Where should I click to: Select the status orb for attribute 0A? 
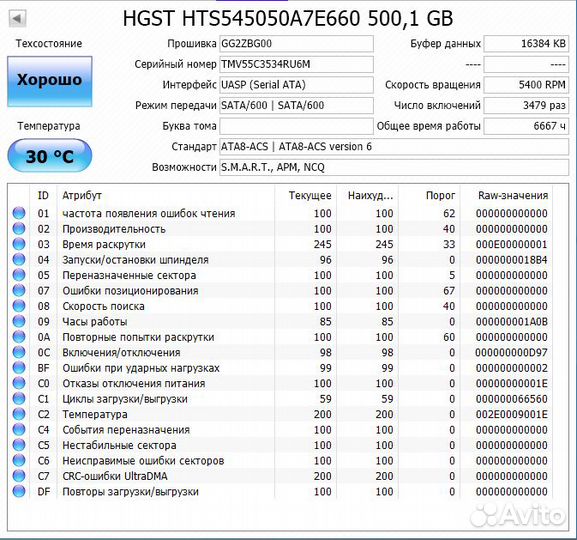(x=19, y=337)
